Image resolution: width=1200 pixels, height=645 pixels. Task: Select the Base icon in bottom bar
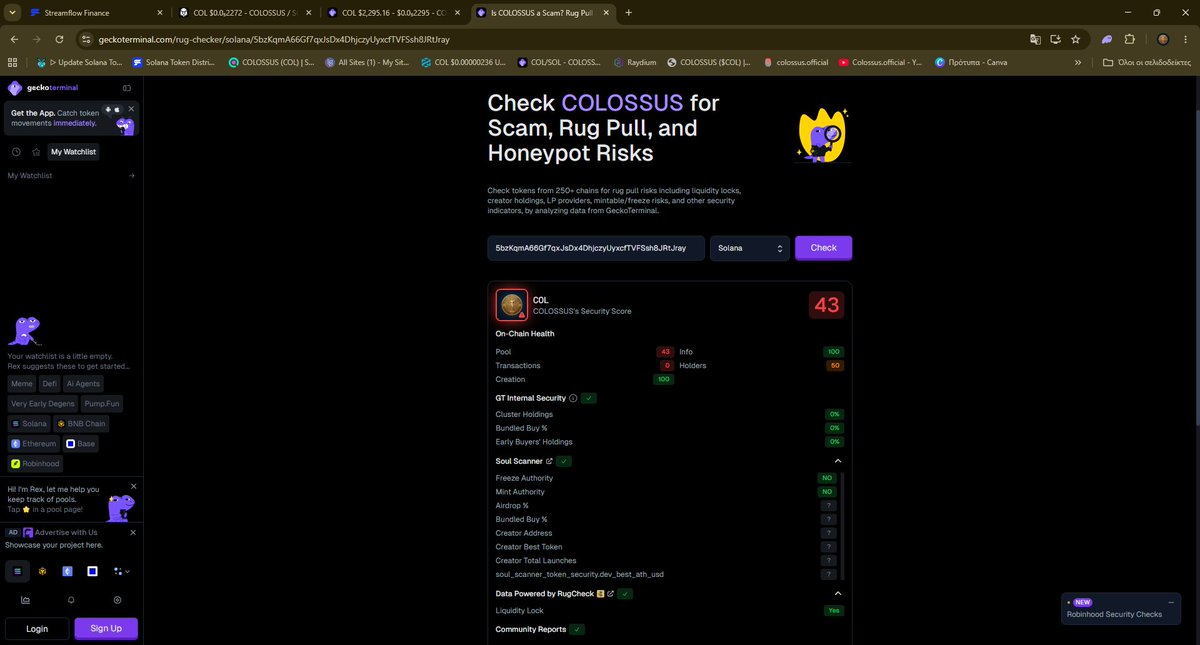click(x=92, y=571)
